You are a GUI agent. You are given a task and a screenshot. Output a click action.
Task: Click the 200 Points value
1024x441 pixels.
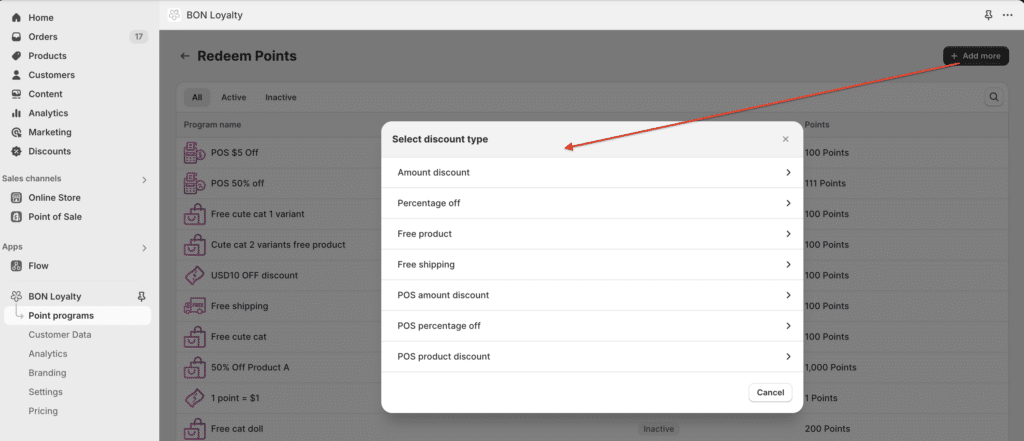(827, 429)
